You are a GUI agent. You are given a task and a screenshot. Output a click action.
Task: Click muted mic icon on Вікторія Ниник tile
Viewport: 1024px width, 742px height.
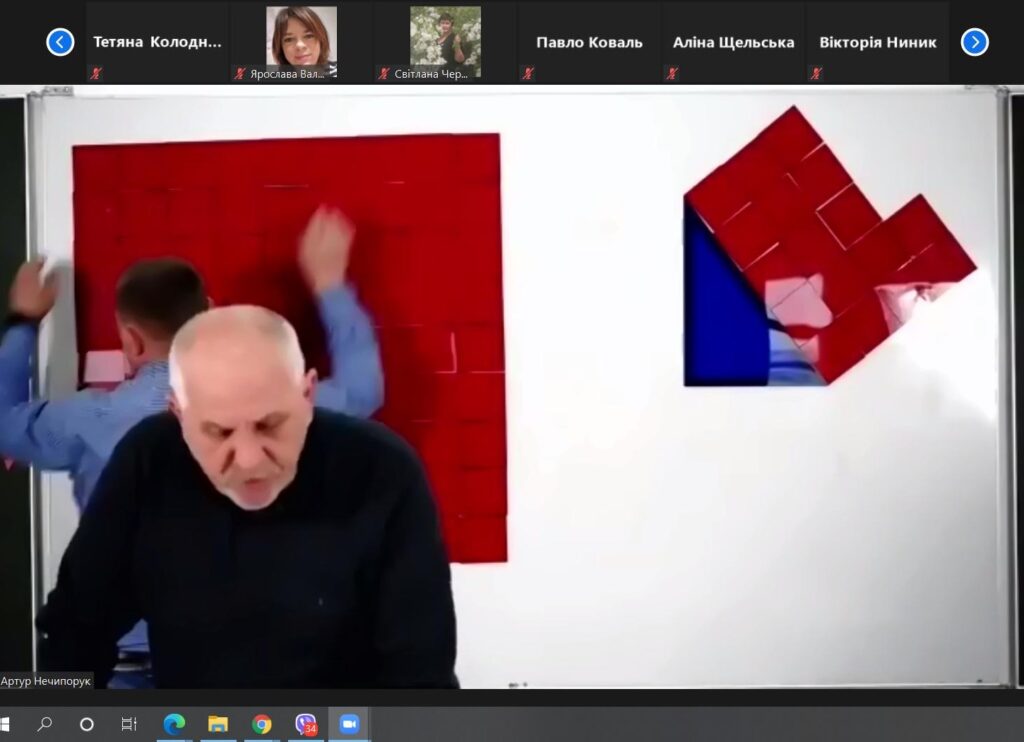click(816, 73)
